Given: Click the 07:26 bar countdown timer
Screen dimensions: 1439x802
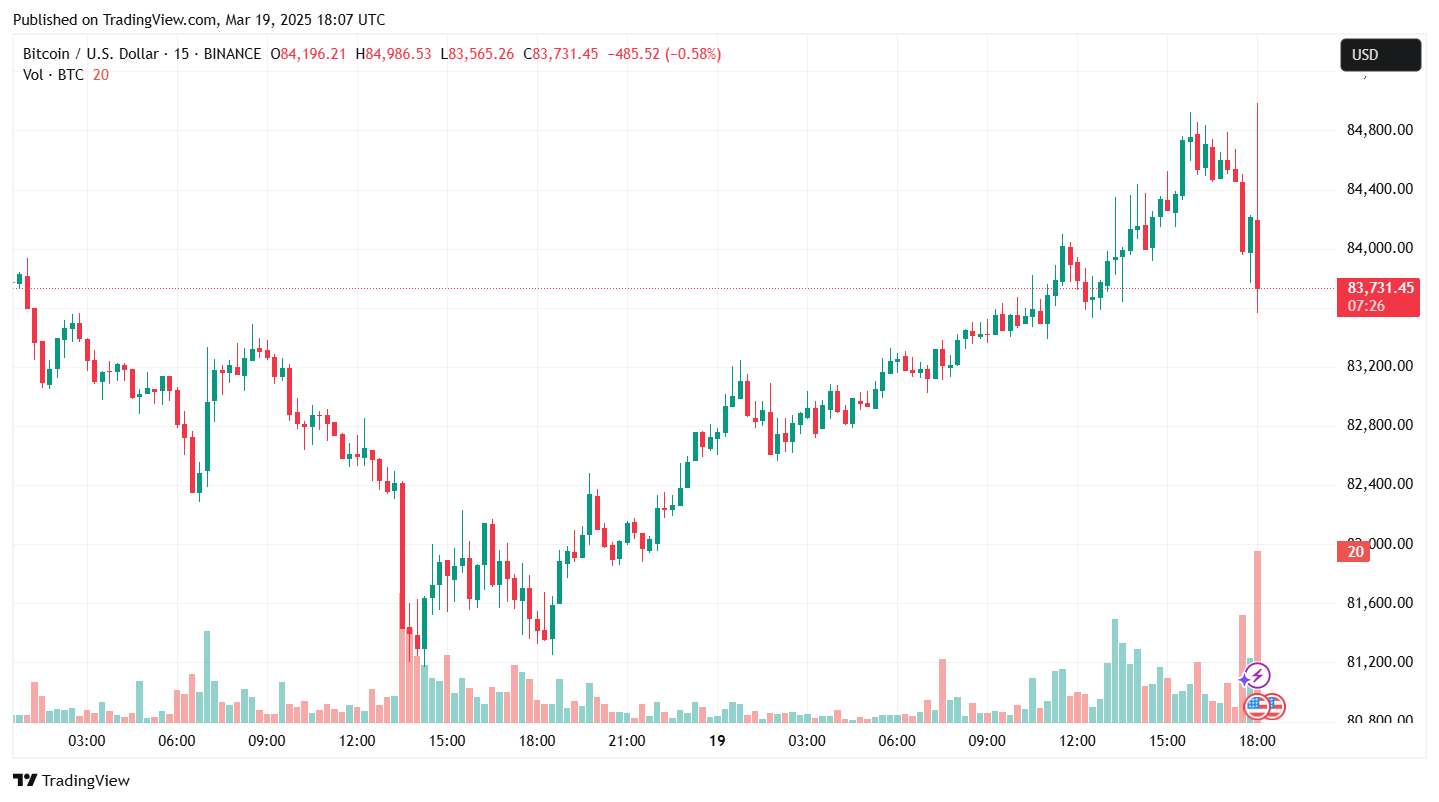Looking at the screenshot, I should point(1366,305).
